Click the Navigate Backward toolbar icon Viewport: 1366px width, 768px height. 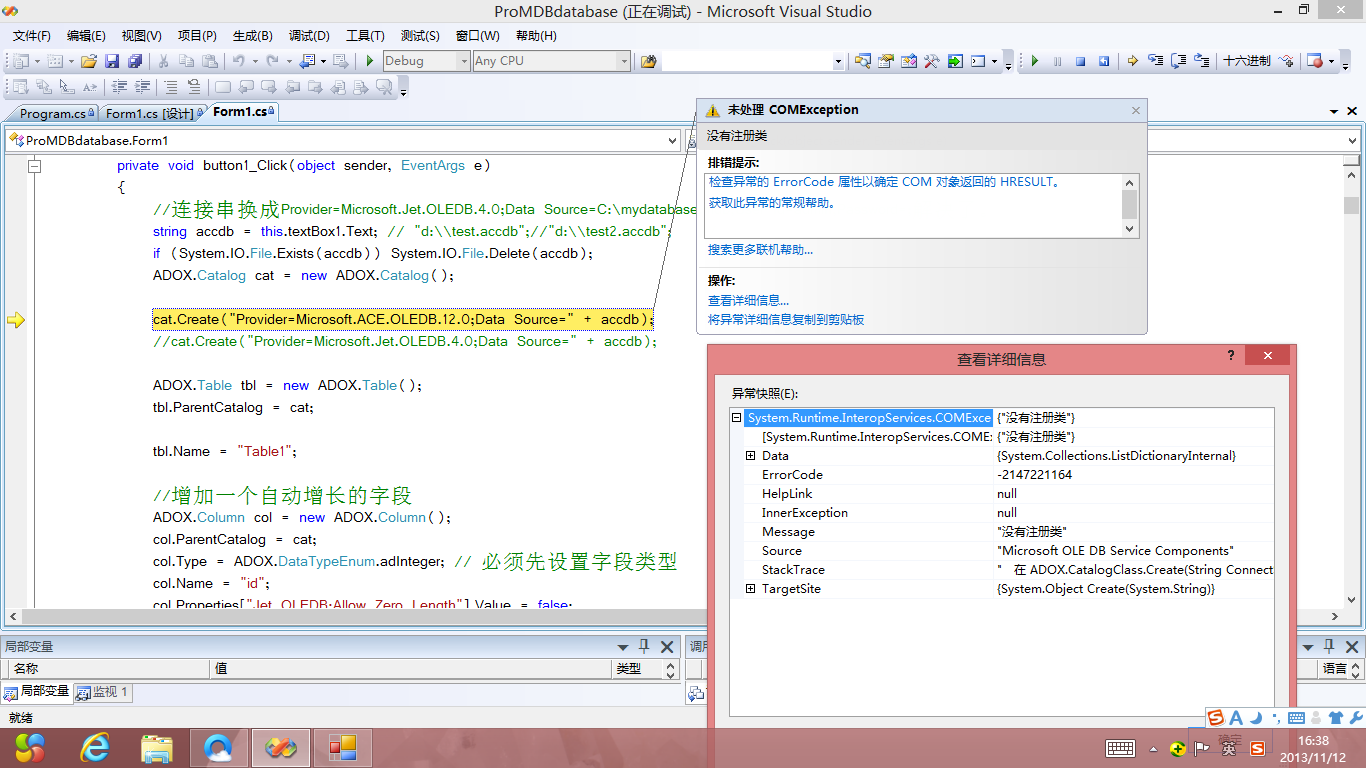[306, 61]
